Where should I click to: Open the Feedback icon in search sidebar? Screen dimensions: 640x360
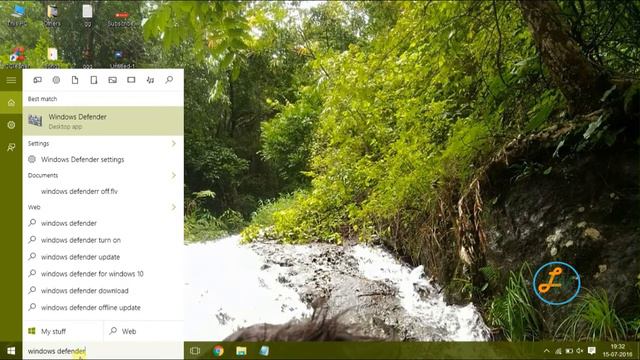(11, 147)
